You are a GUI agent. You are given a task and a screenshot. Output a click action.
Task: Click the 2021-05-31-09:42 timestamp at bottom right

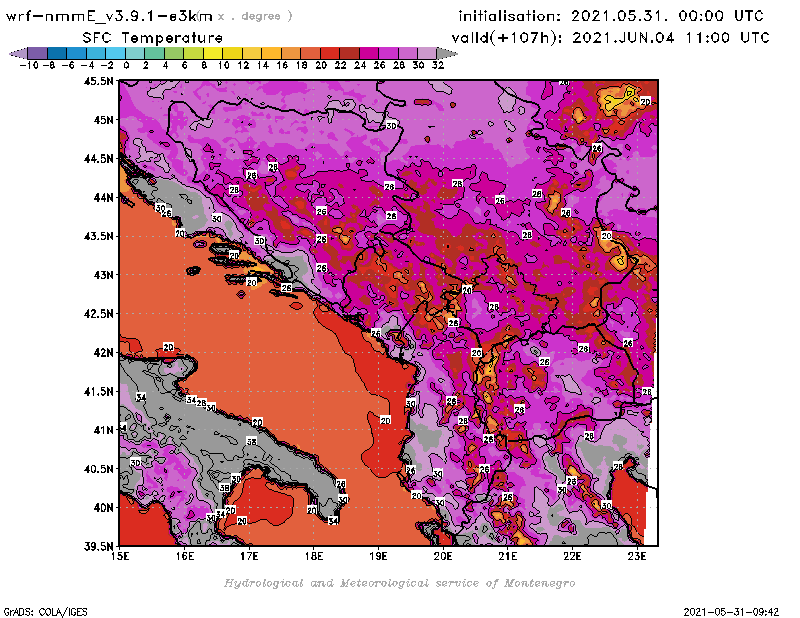pyautogui.click(x=733, y=610)
